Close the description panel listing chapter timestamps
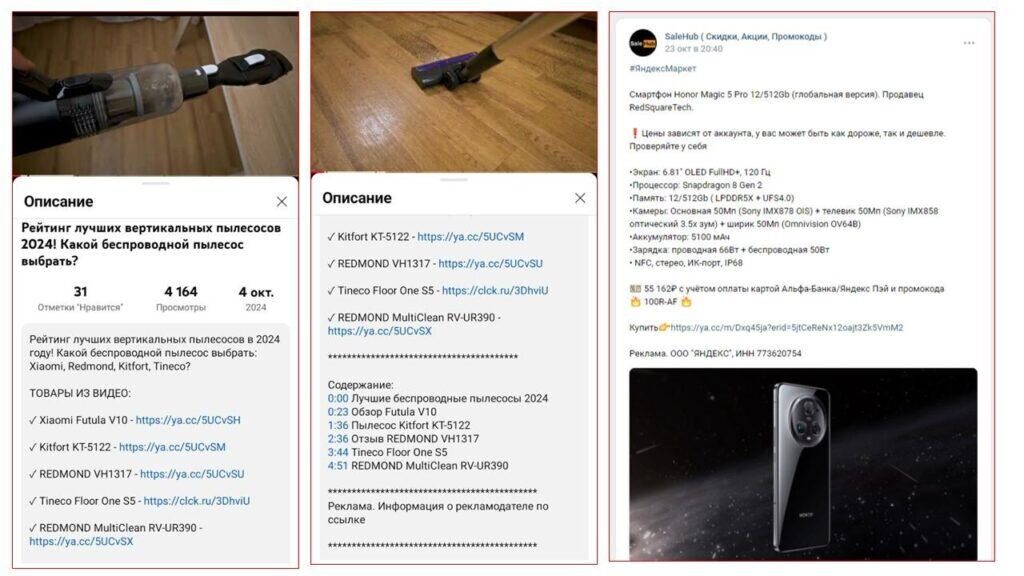 coord(580,198)
